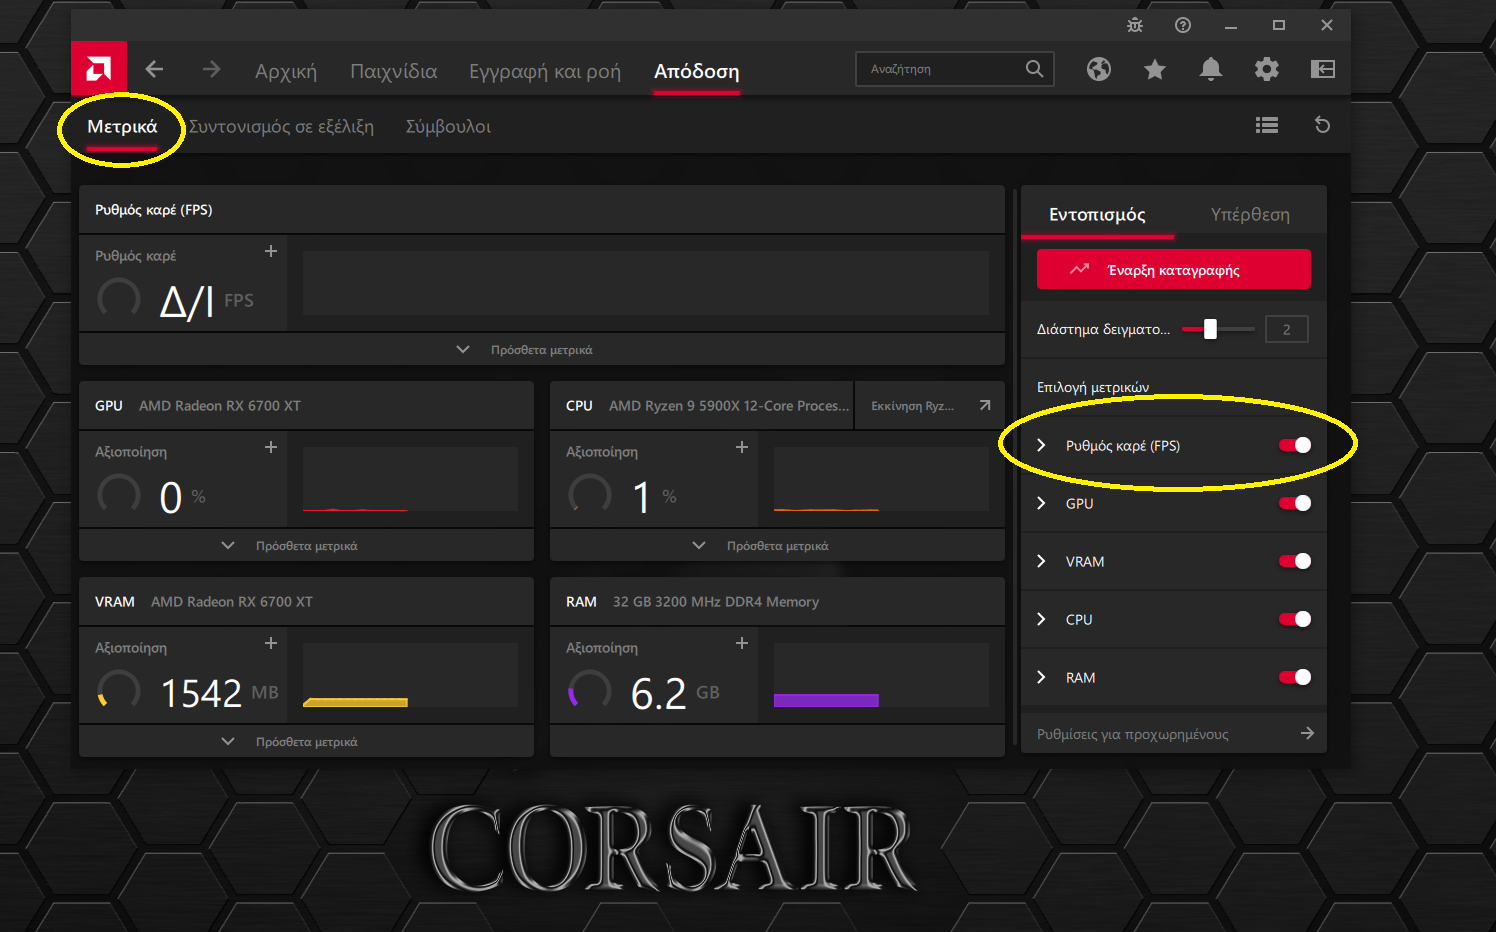Add metric with plus in RAM Αξιοποίηση card
The height and width of the screenshot is (932, 1496).
click(x=742, y=643)
